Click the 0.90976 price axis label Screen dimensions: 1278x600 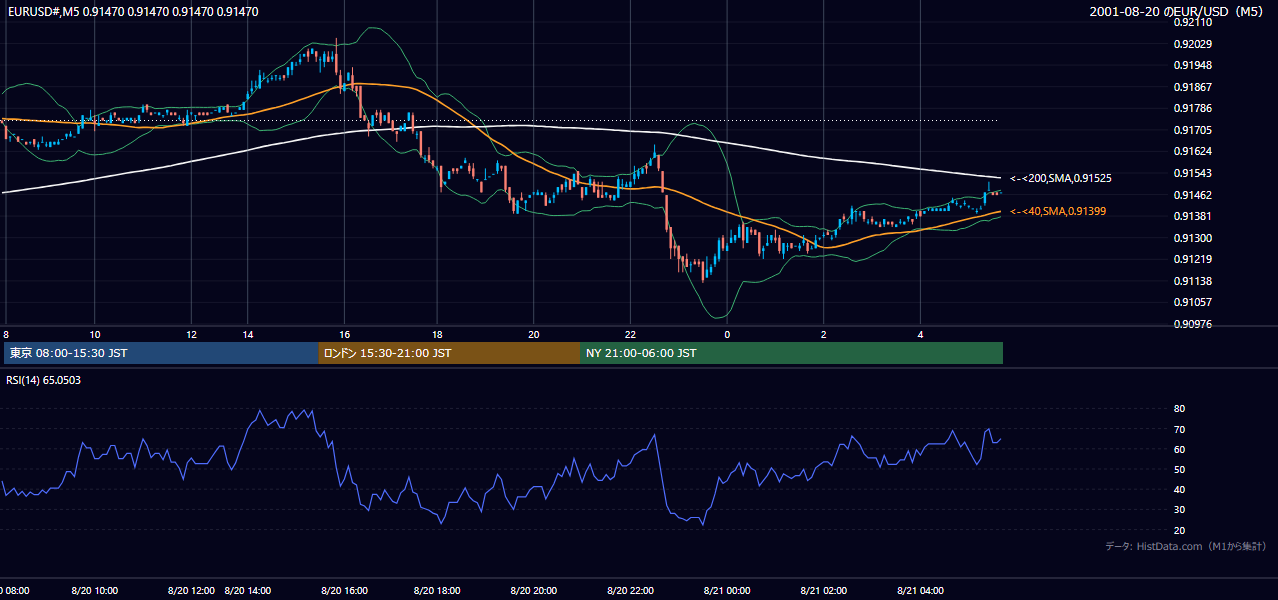click(1194, 324)
